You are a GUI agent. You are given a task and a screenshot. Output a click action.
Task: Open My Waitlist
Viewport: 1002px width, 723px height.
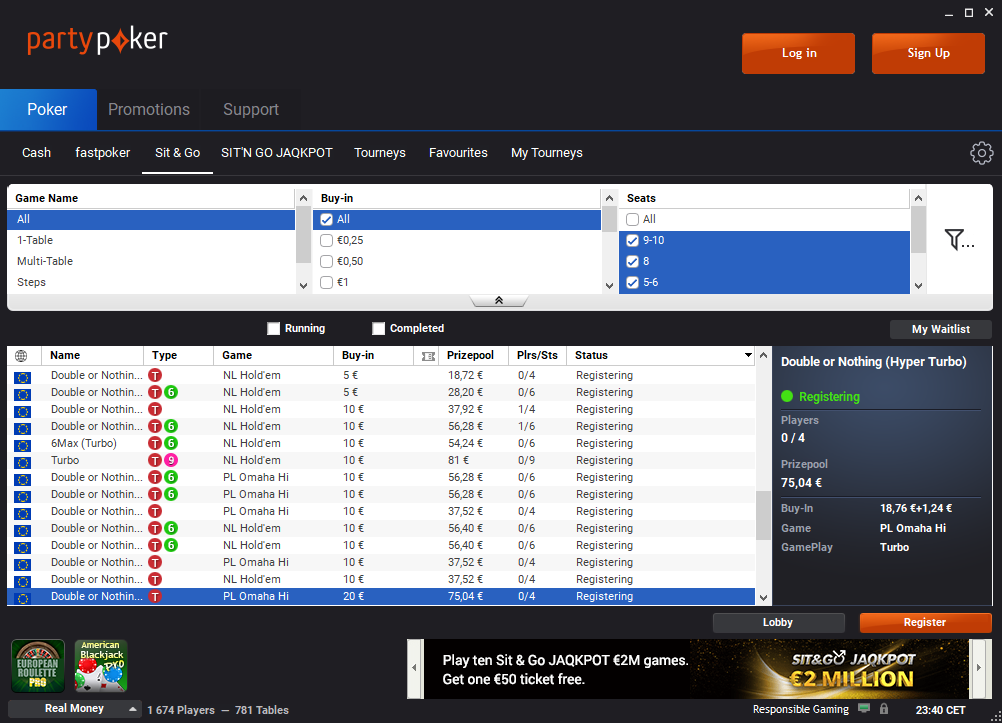coord(939,328)
